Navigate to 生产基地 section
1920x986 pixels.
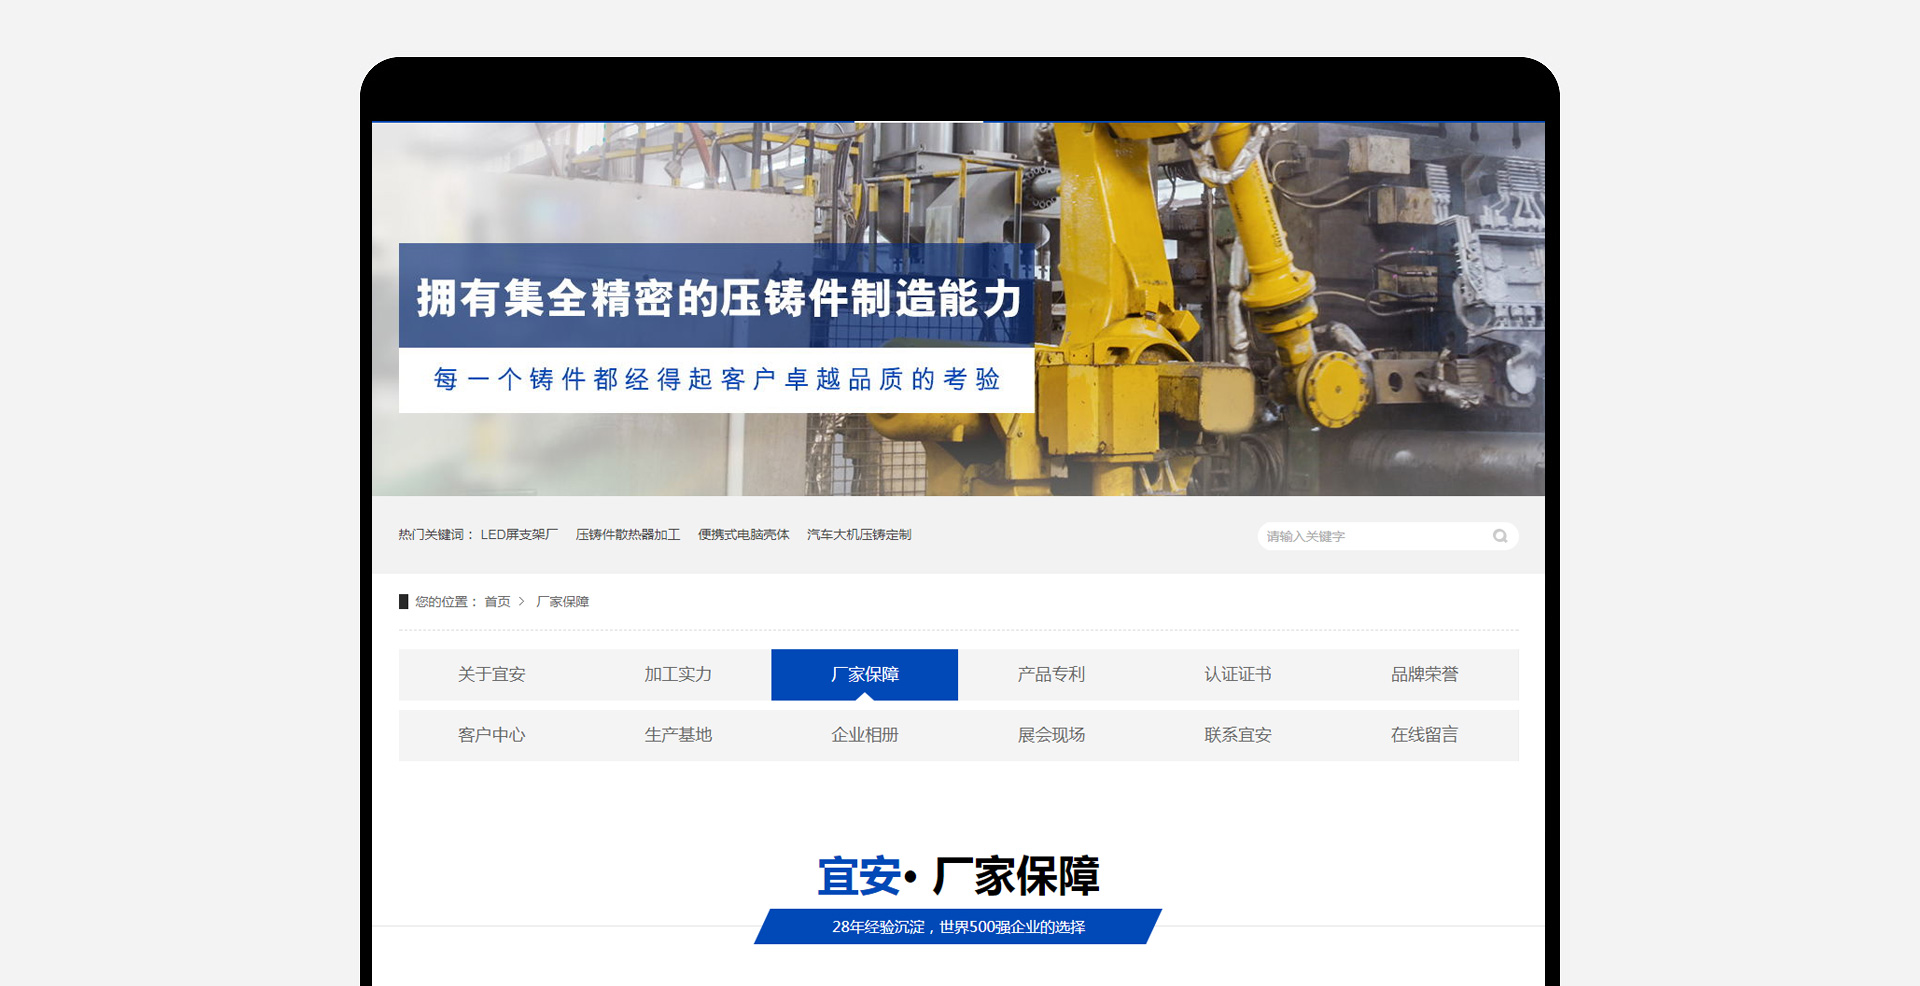click(x=678, y=735)
